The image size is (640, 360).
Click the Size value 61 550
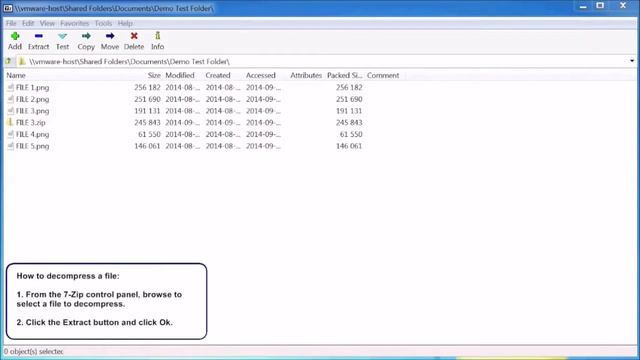[x=149, y=134]
